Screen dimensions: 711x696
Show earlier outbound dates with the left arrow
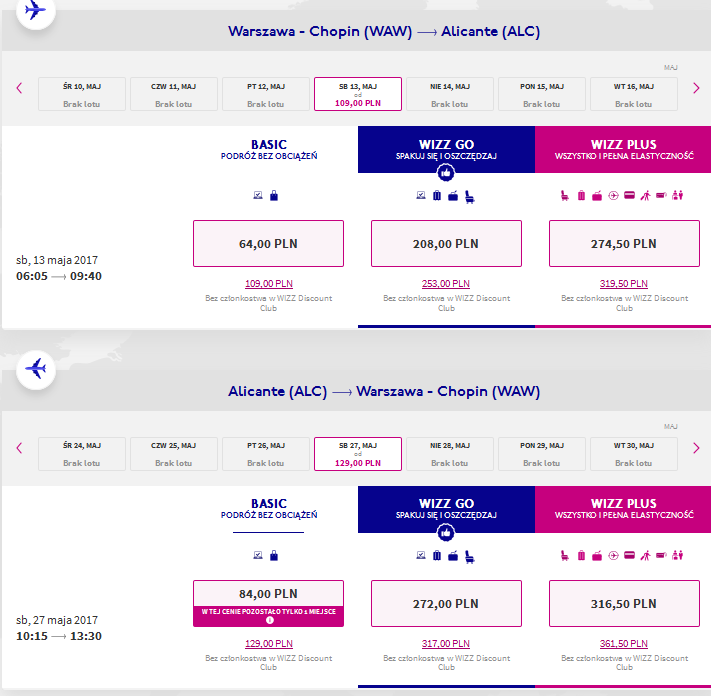[x=19, y=88]
